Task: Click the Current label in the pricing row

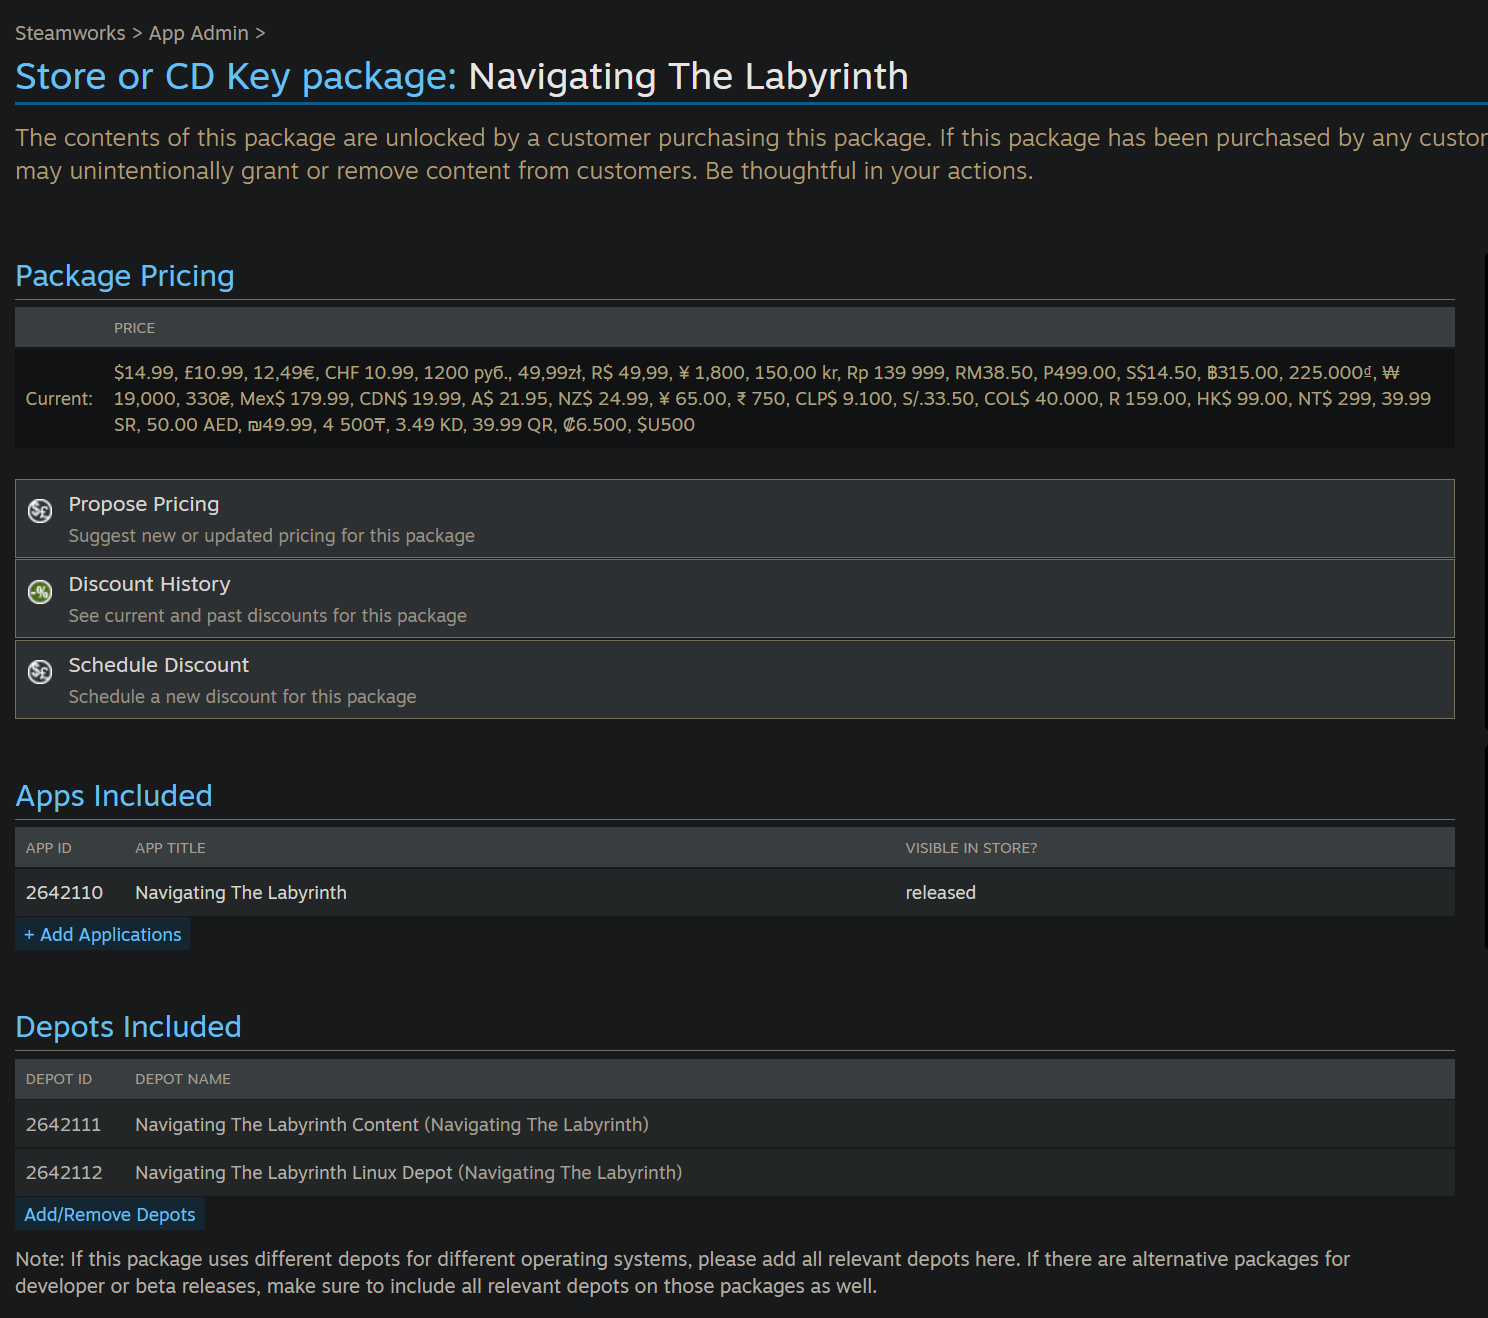Action: click(59, 398)
